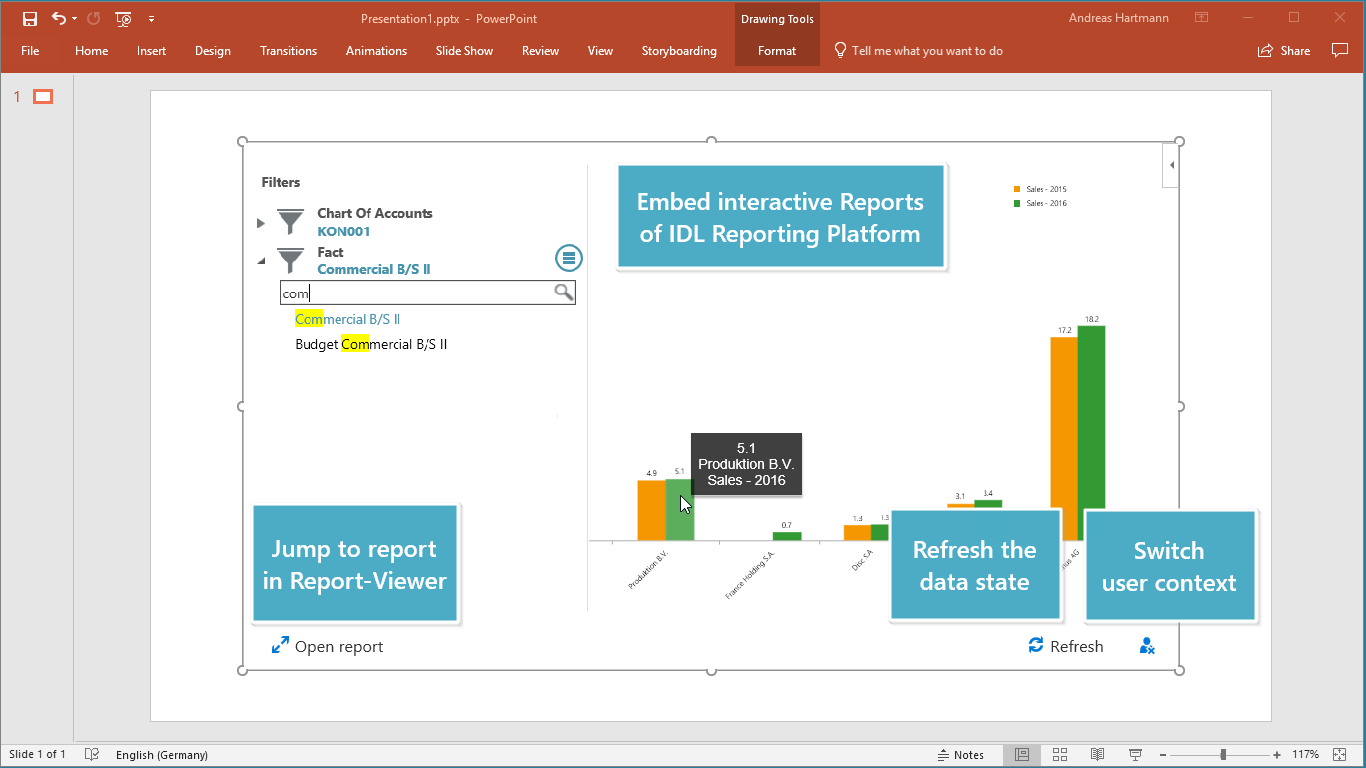This screenshot has height=768, width=1366.
Task: Click the Fact funnel icon
Action: coord(290,261)
